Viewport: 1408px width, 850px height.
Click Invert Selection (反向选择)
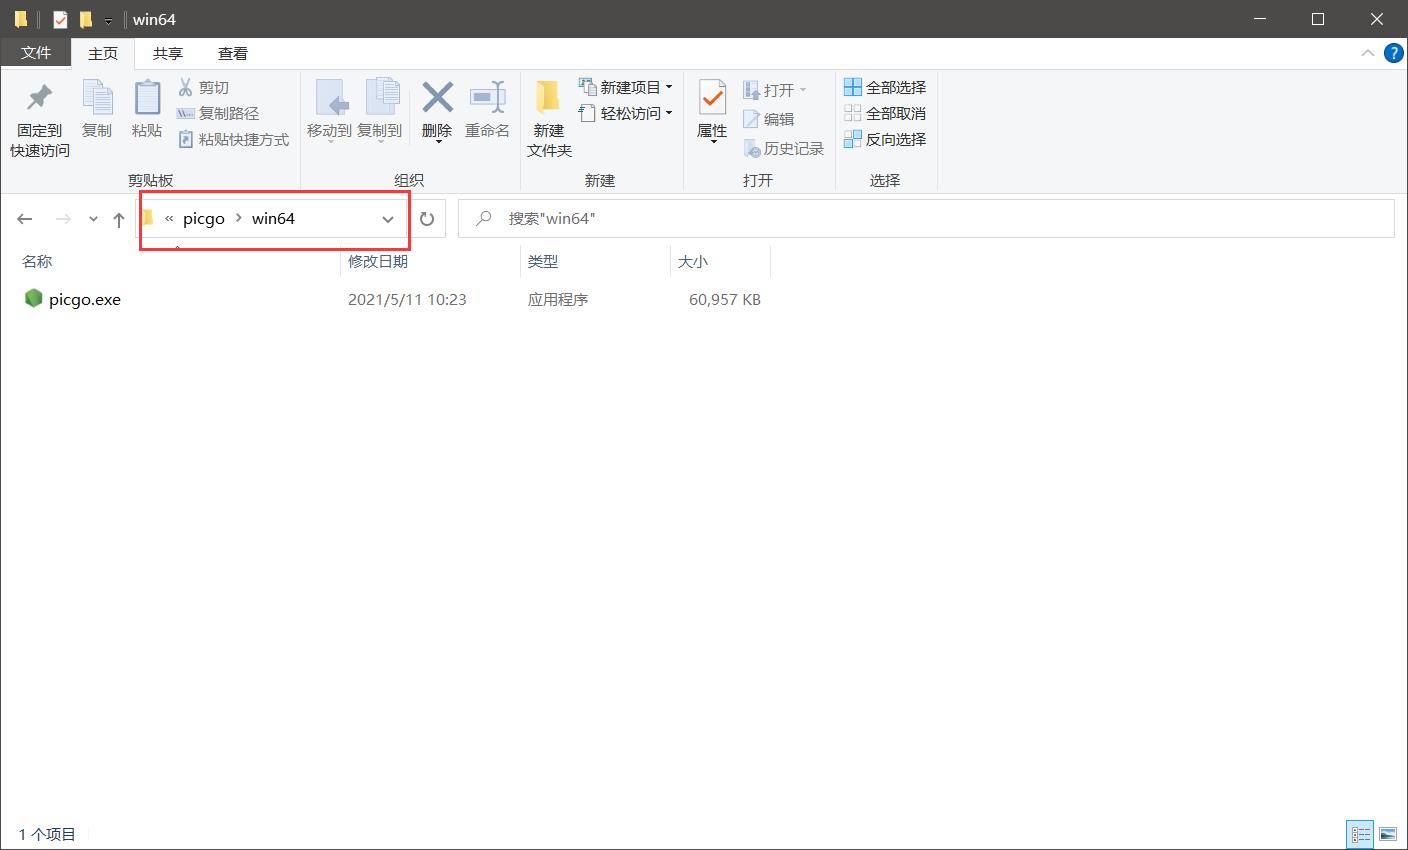click(885, 140)
